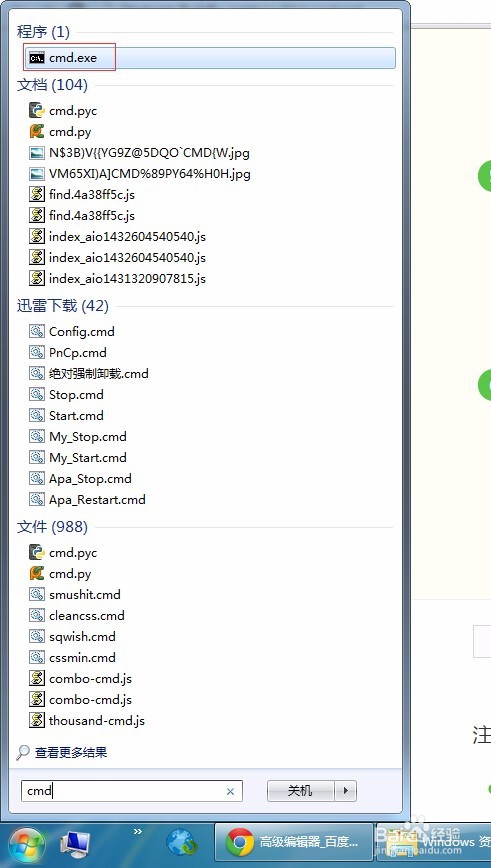The width and height of the screenshot is (491, 868).
Task: Open the 程序 (1) category header
Action: [x=43, y=32]
